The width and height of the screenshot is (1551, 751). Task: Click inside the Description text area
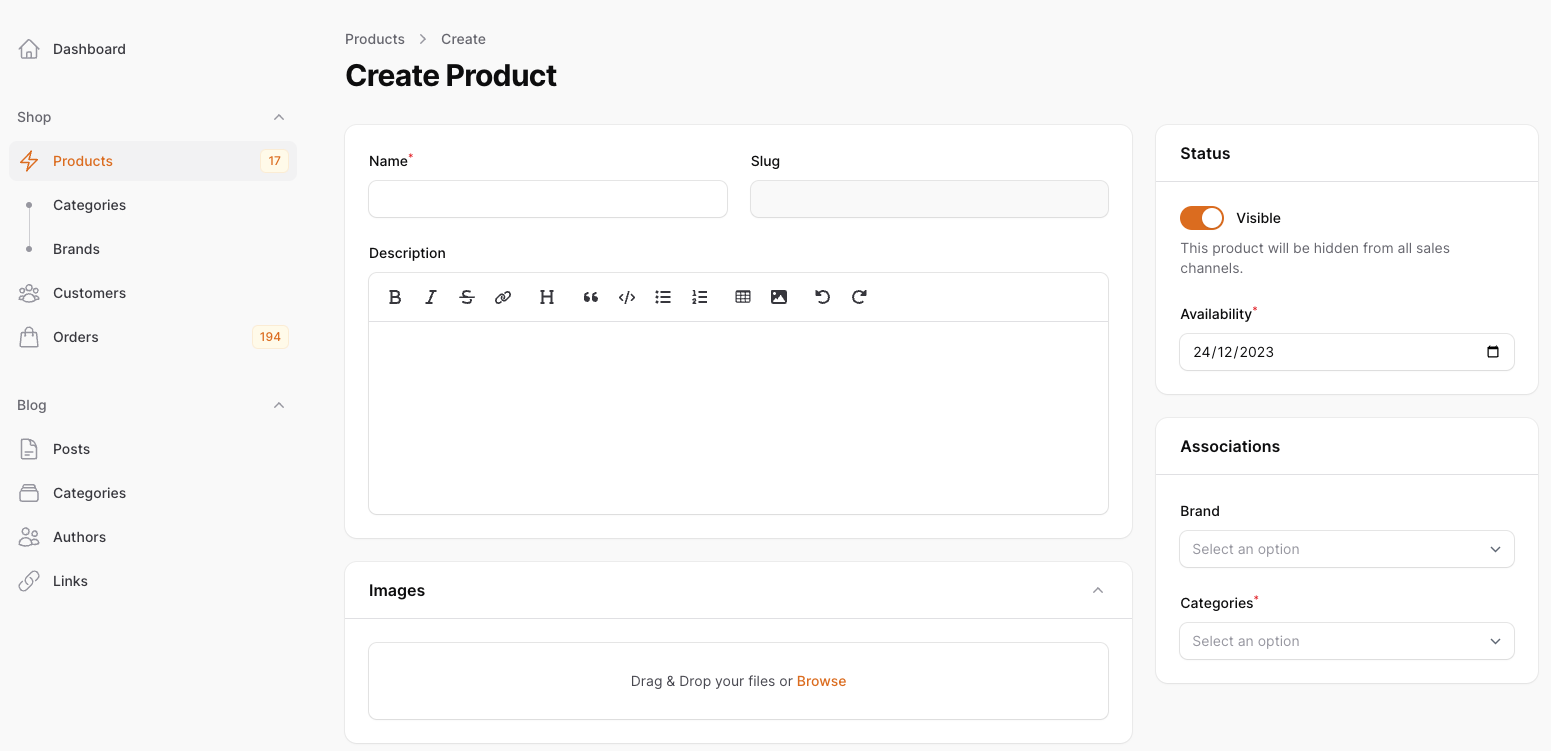point(738,417)
